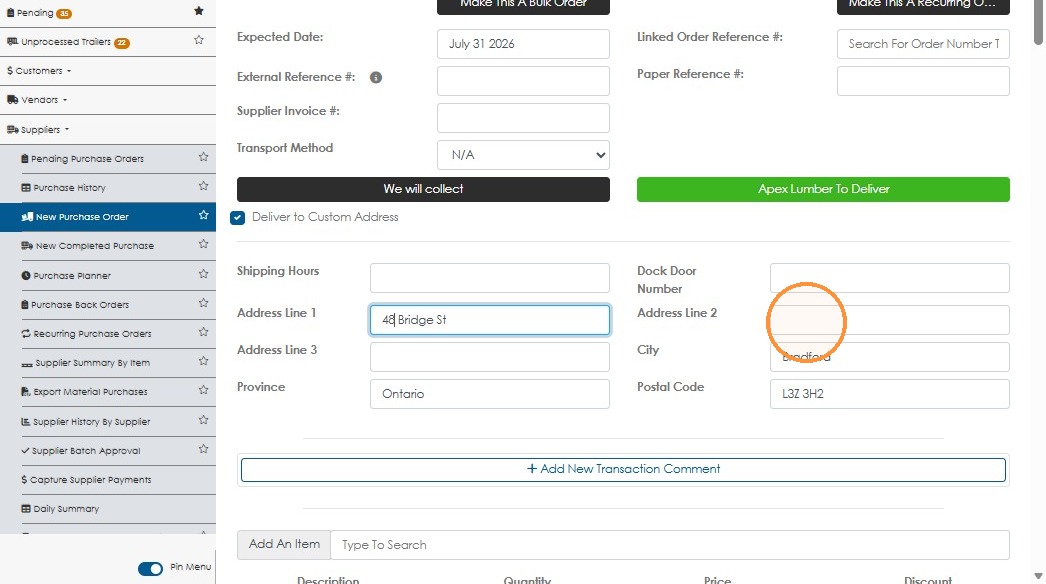
Task: Star the New Purchase Order entry
Action: 203,215
